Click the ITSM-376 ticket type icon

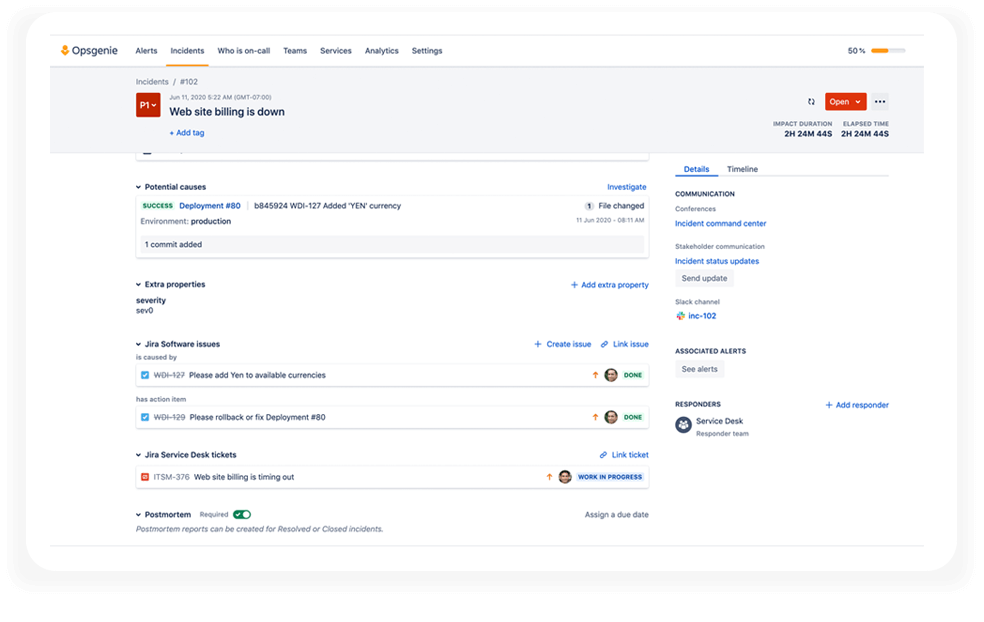pos(145,478)
